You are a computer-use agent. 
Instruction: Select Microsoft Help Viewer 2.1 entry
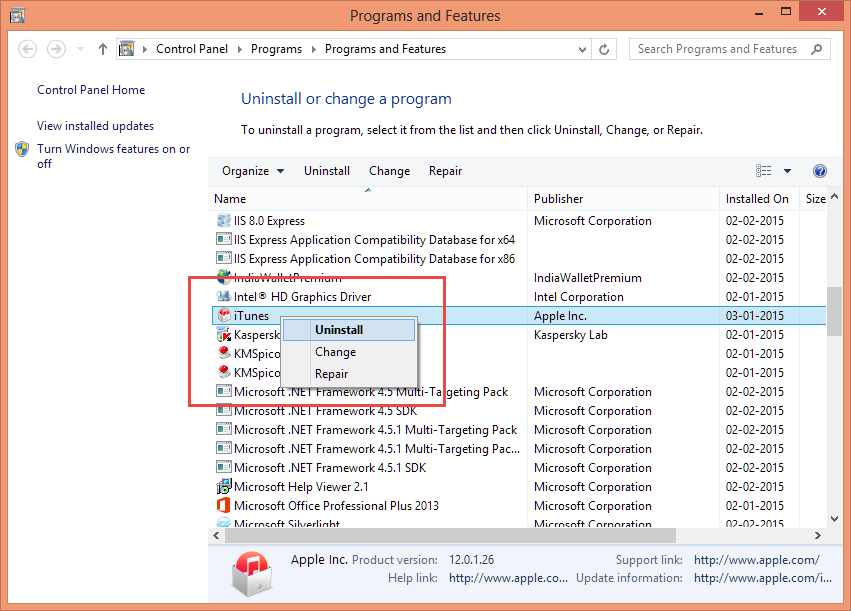(x=519, y=486)
